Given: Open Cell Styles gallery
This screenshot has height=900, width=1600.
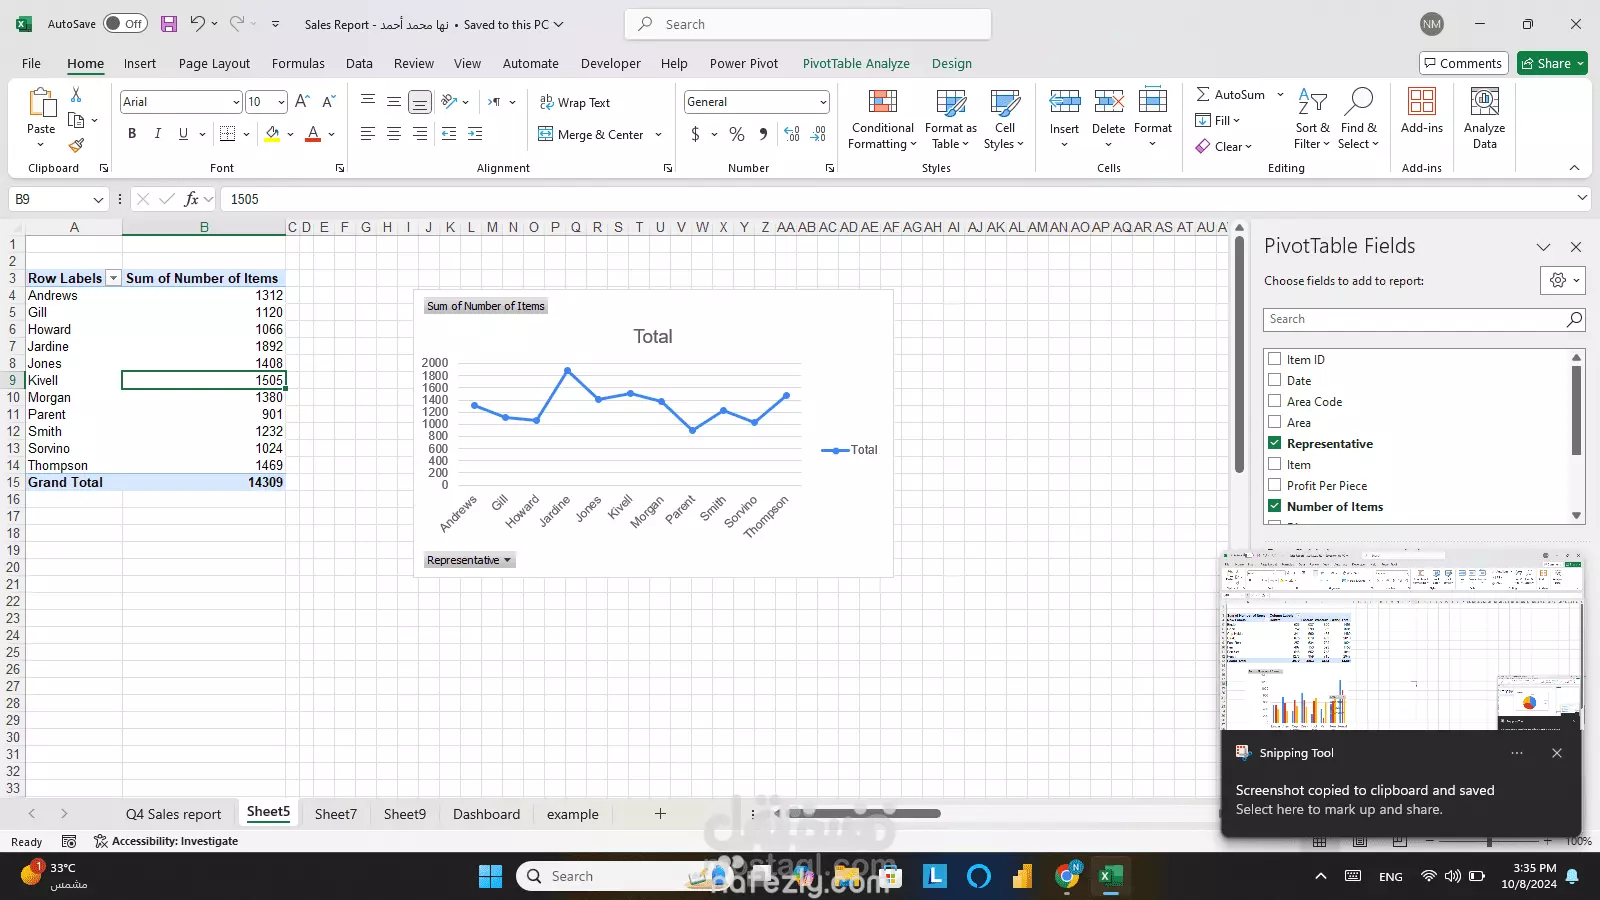Looking at the screenshot, I should coord(1004,120).
